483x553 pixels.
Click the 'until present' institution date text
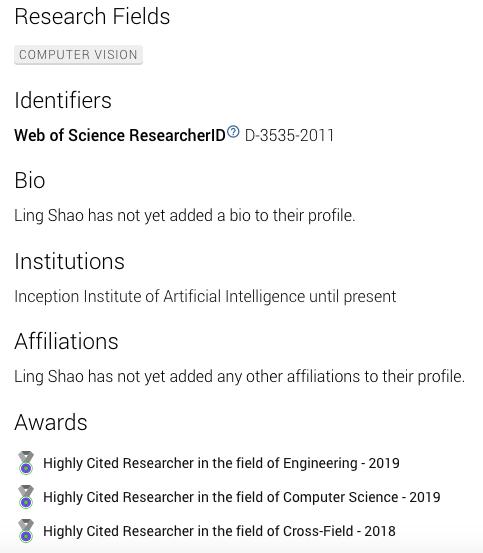click(x=353, y=296)
